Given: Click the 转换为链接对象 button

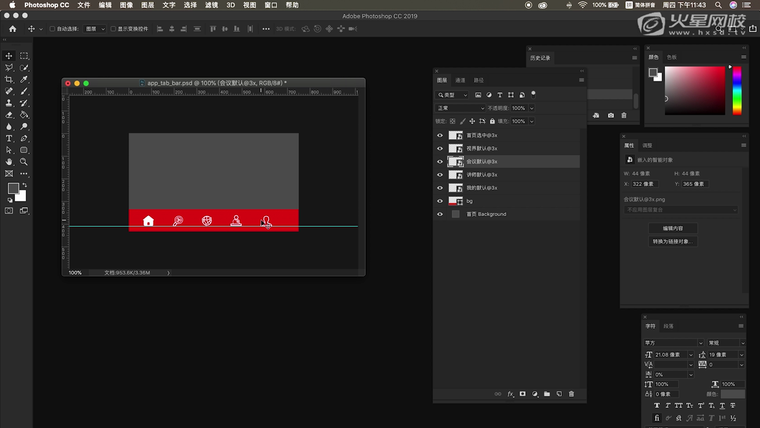Looking at the screenshot, I should pos(673,241).
